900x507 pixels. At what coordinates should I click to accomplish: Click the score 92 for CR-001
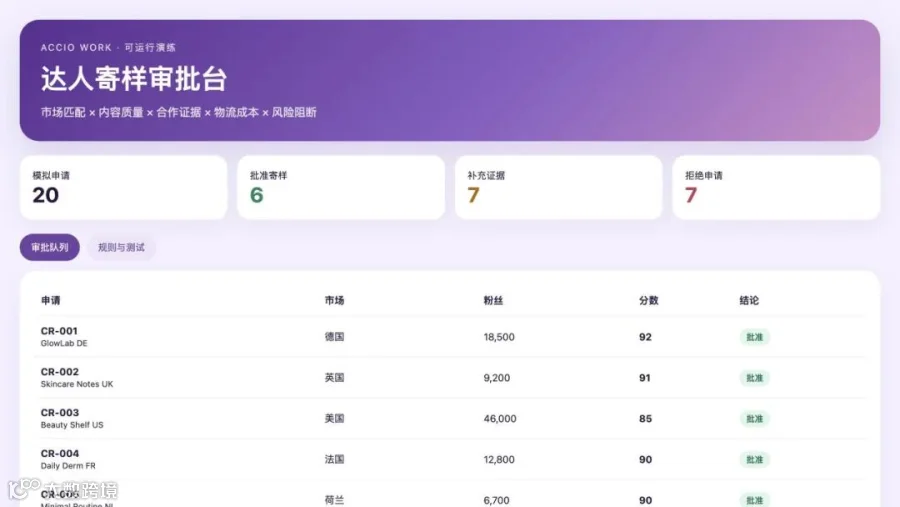[x=645, y=337]
